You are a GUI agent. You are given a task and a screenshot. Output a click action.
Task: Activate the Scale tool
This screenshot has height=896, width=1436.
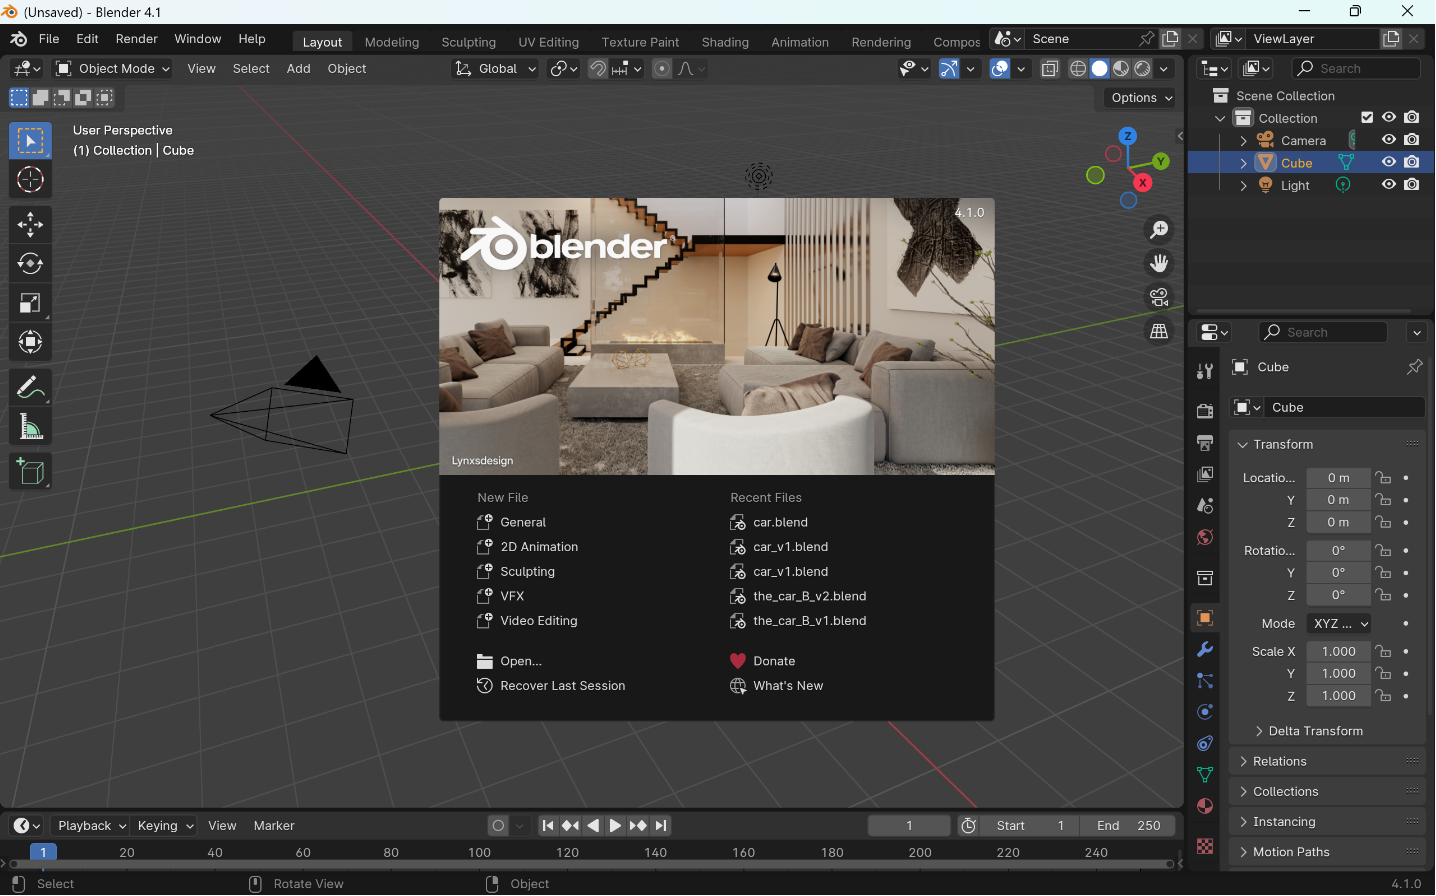click(30, 303)
